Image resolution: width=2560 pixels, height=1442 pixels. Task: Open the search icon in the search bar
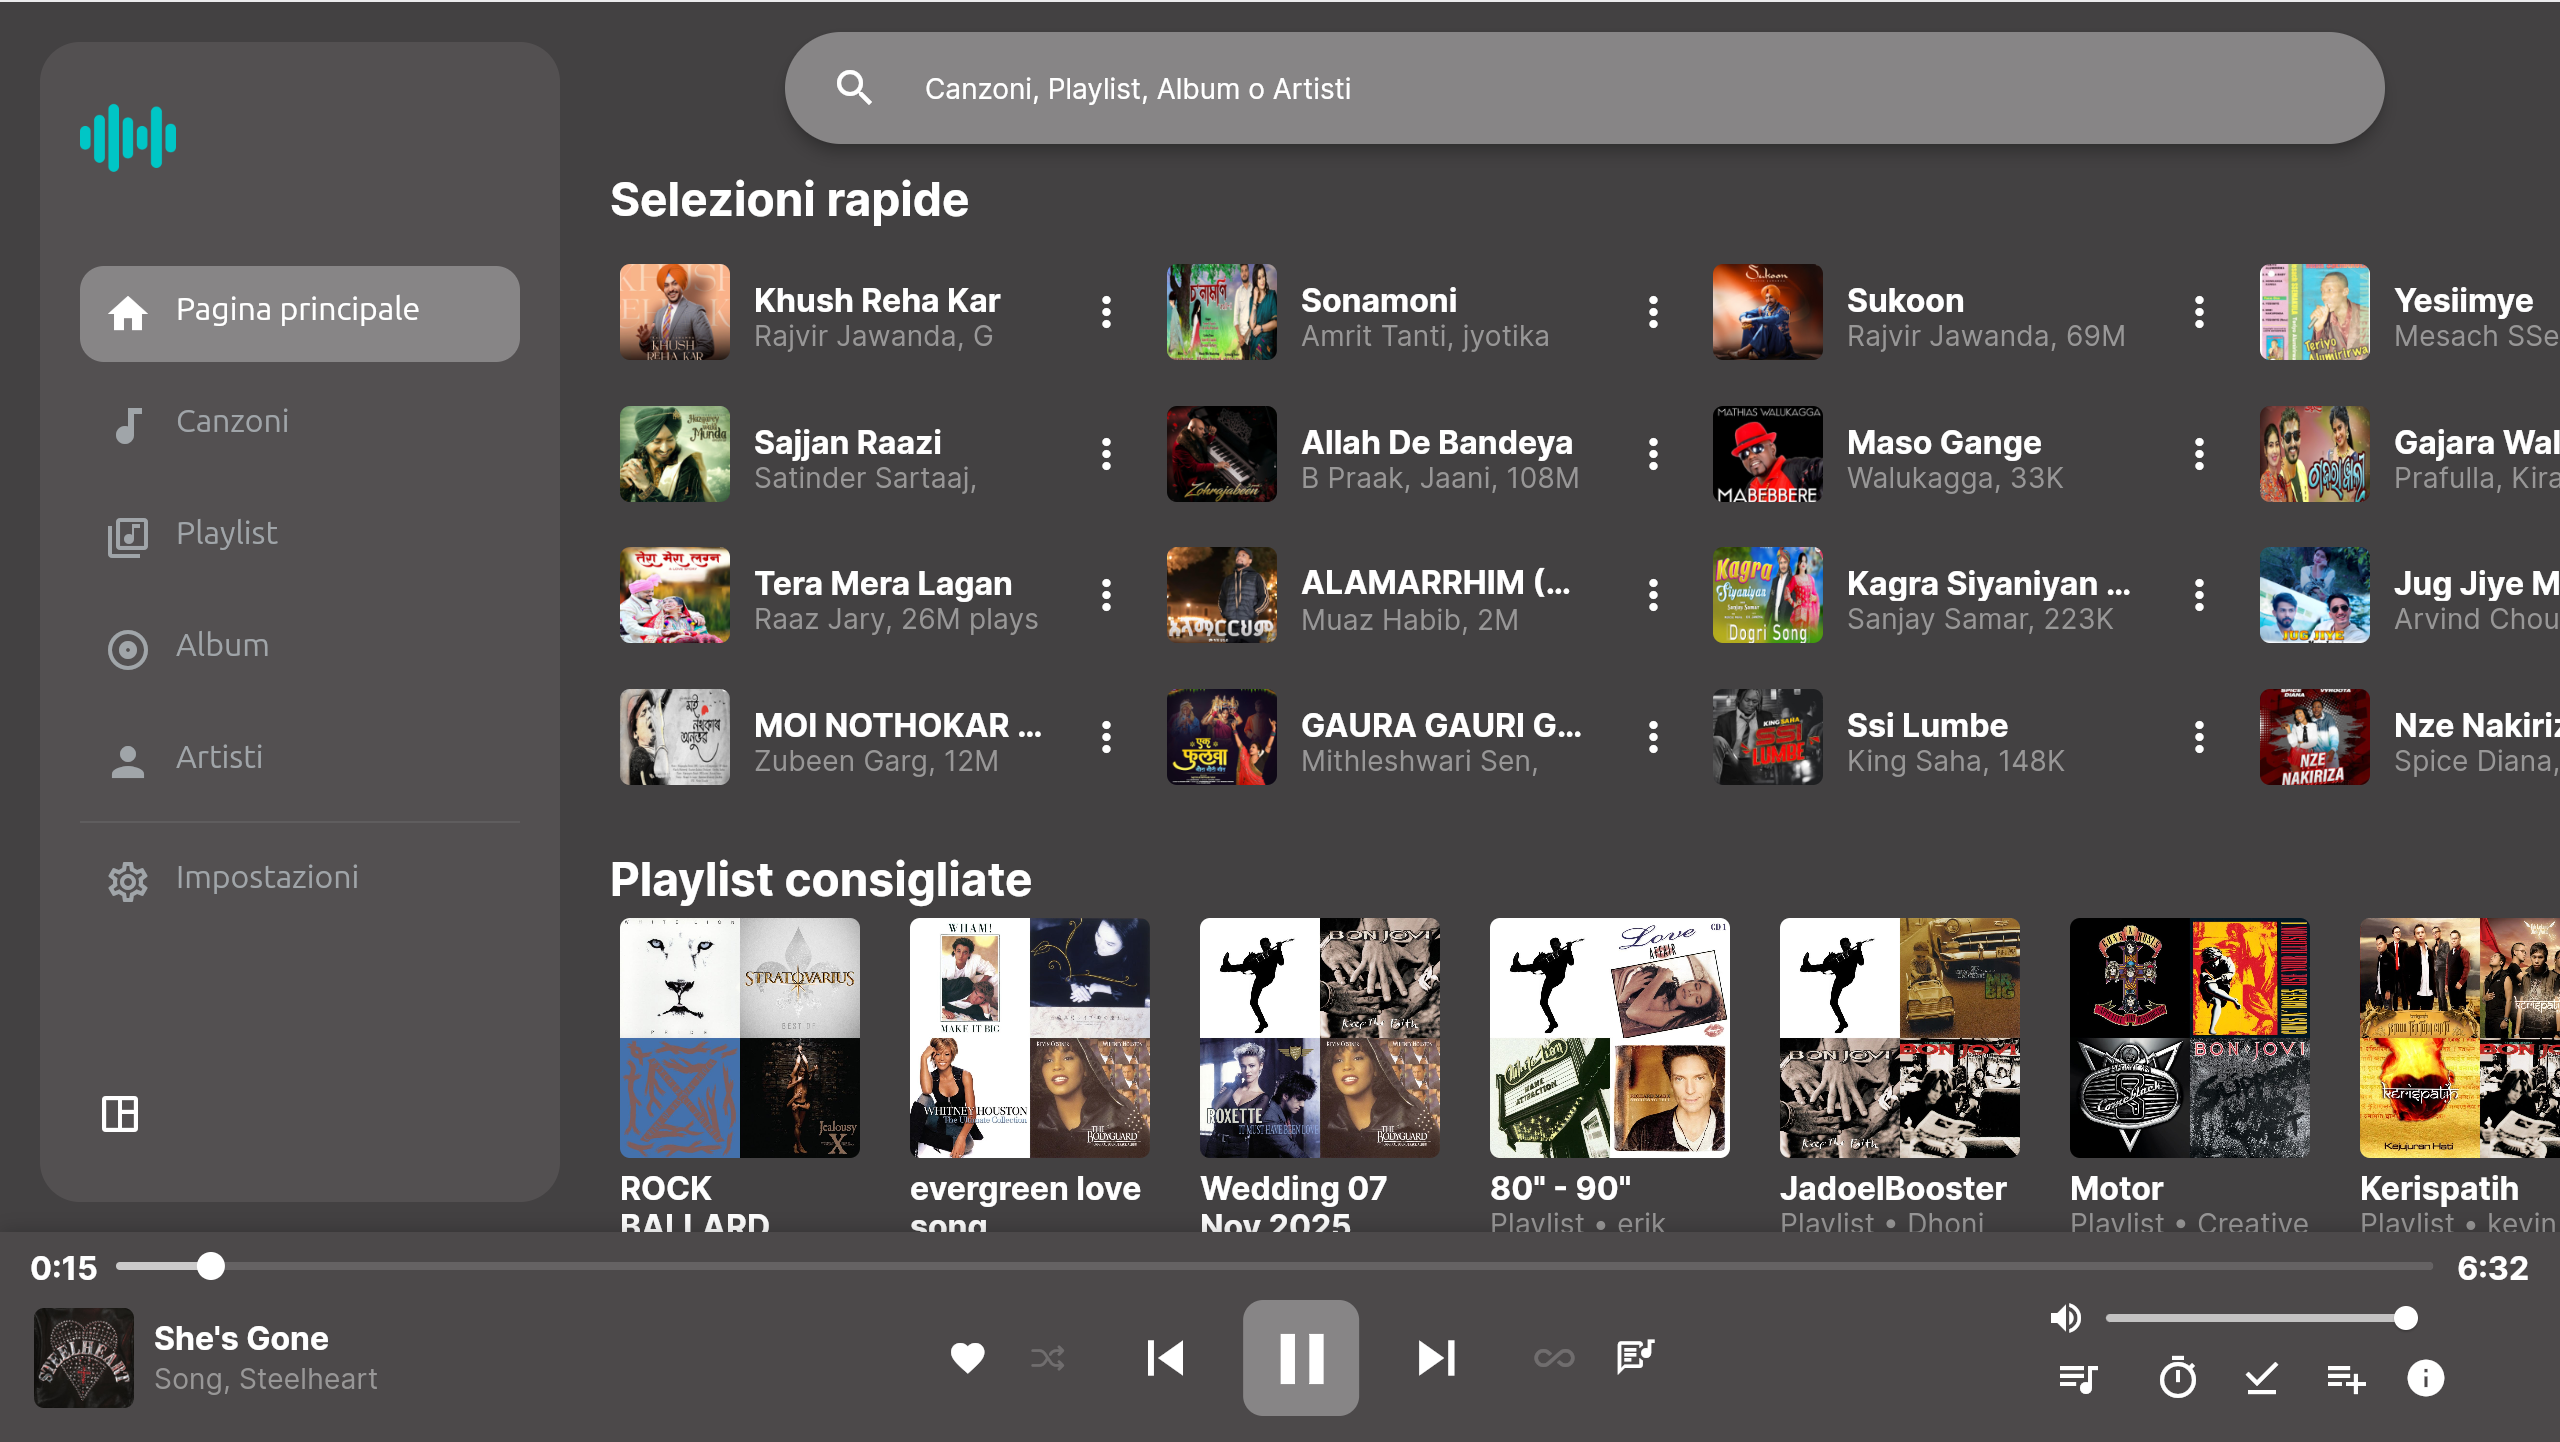point(855,88)
